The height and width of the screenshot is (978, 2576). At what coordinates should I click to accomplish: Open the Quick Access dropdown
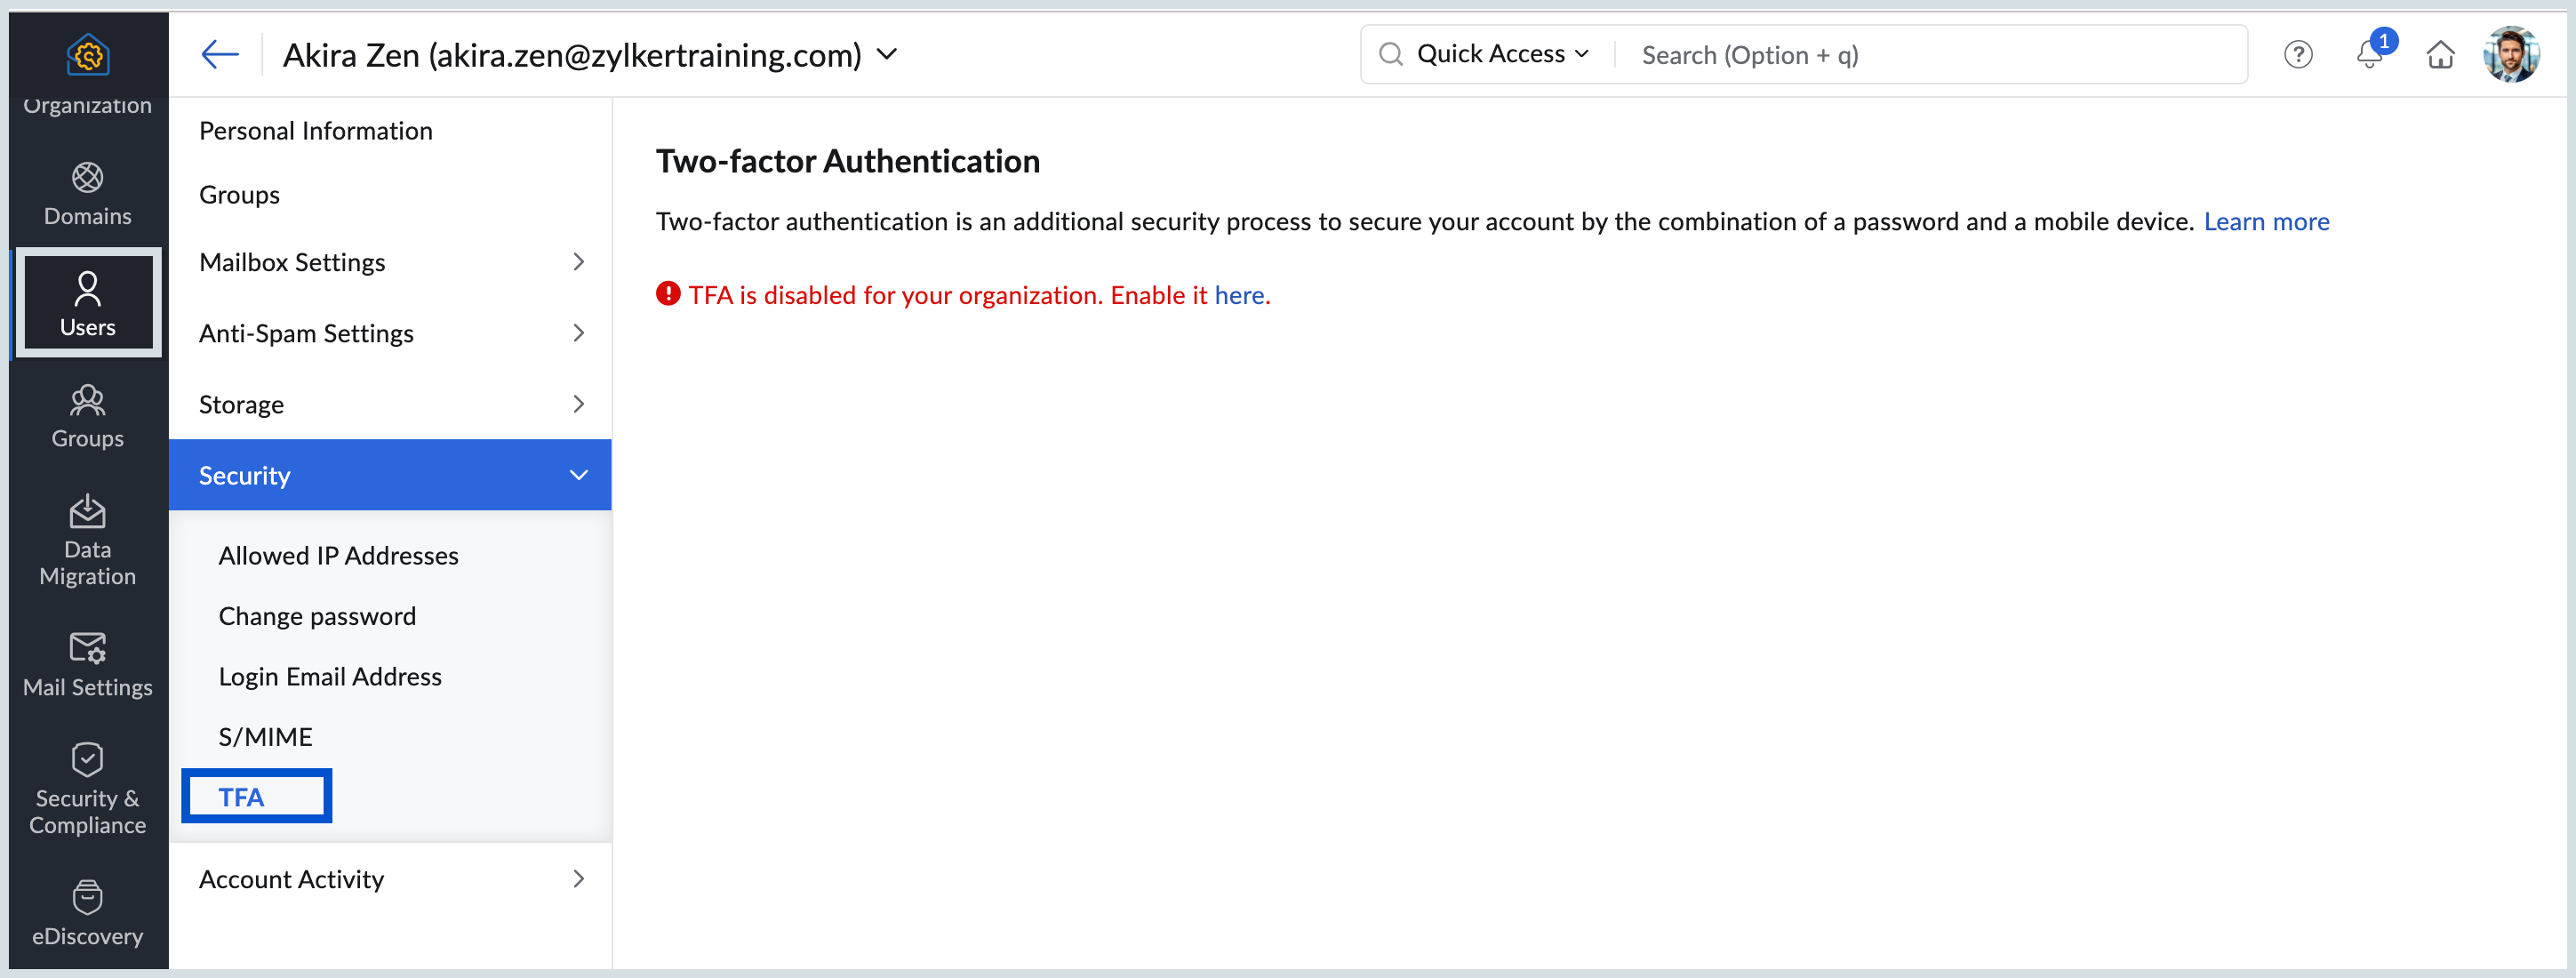[1501, 54]
